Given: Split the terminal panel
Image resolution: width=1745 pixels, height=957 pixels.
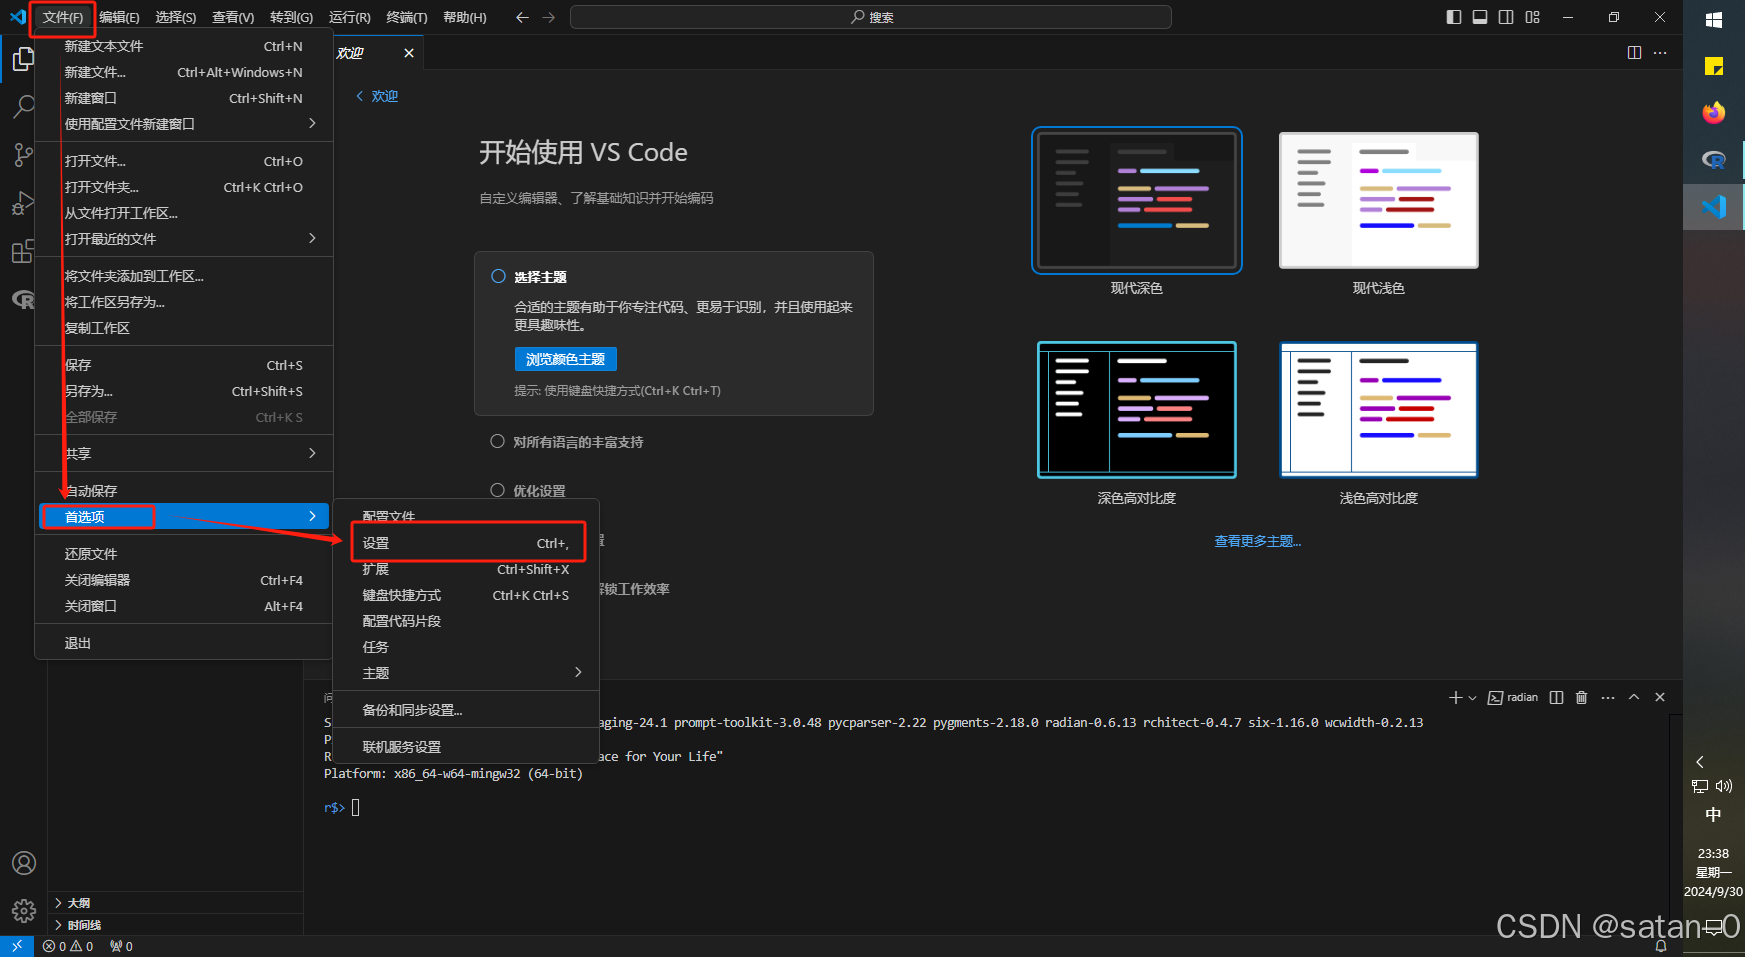Looking at the screenshot, I should click(x=1556, y=697).
